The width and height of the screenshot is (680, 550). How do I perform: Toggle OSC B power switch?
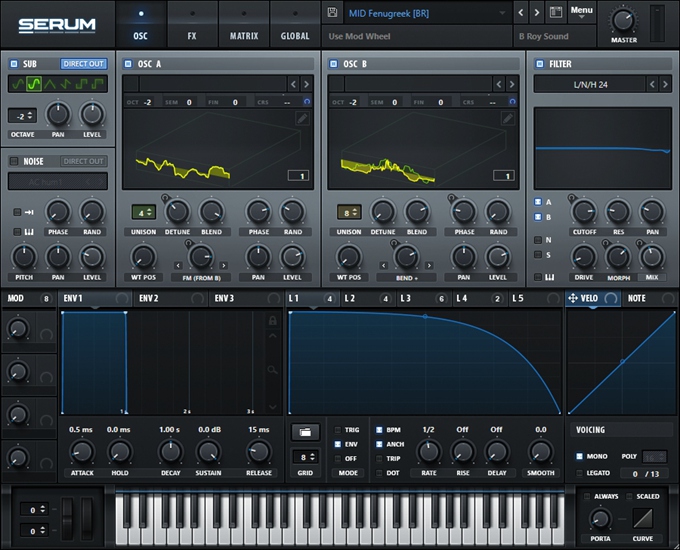[x=333, y=64]
